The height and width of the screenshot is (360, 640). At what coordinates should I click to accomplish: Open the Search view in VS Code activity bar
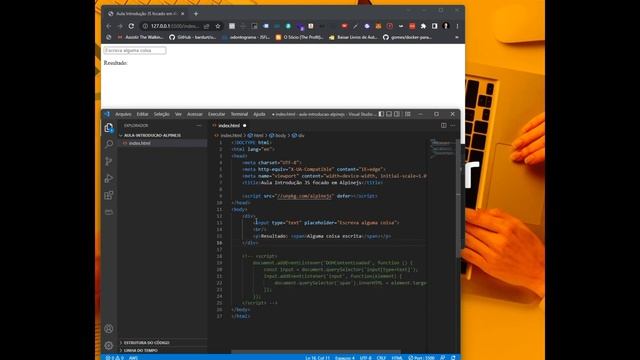pos(109,144)
